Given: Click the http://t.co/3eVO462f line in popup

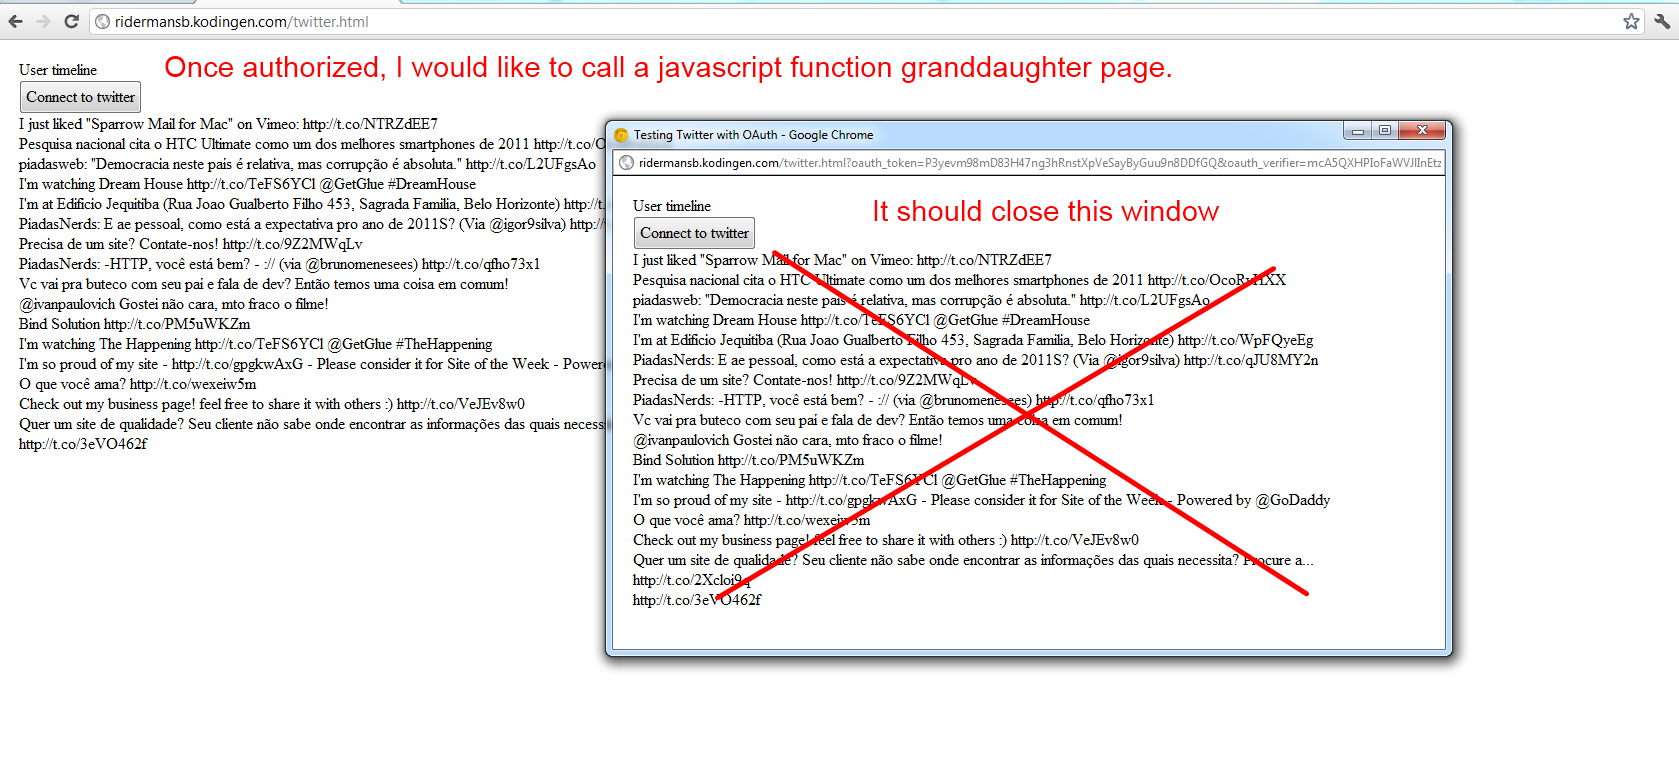Looking at the screenshot, I should [x=696, y=600].
